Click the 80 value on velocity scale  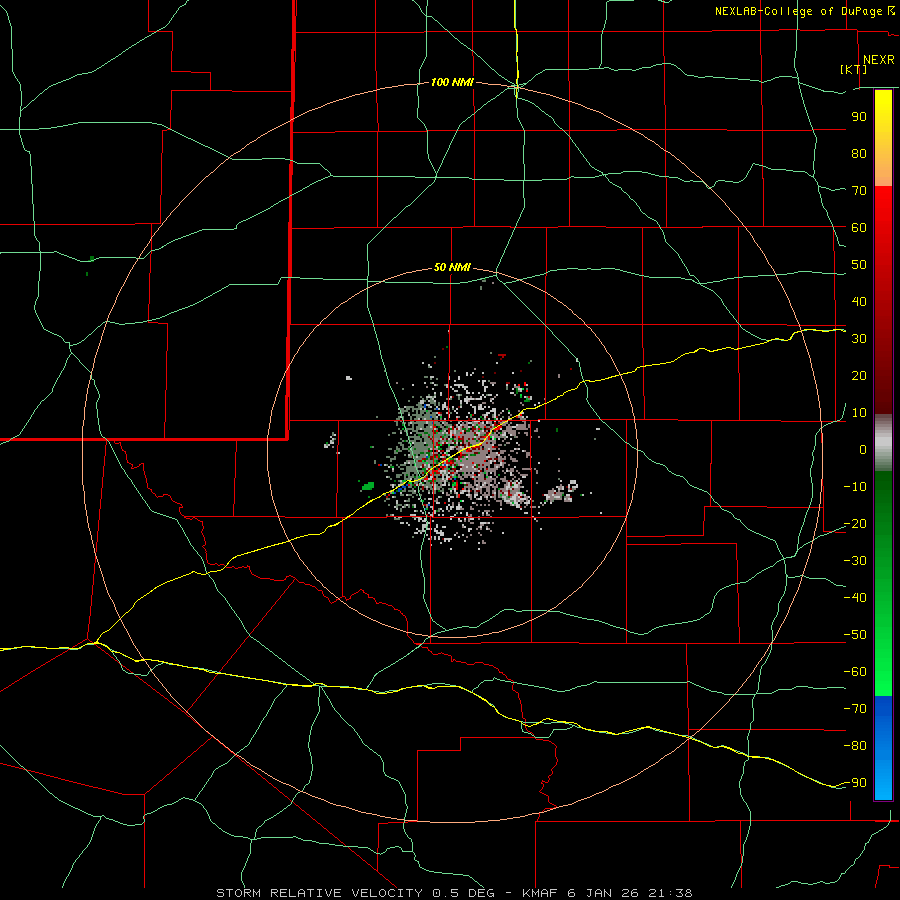[x=859, y=153]
